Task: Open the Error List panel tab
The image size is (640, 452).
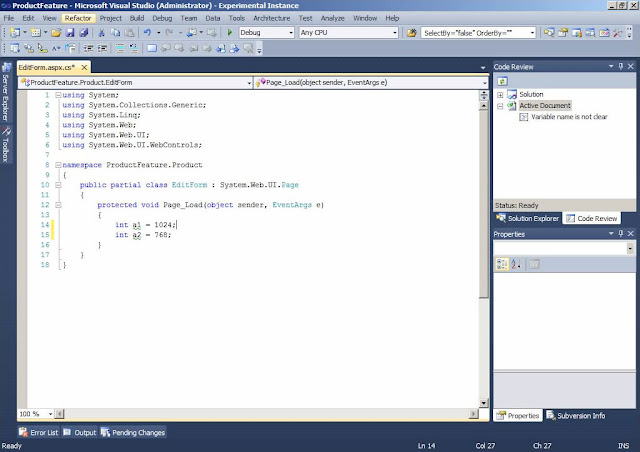Action: click(39, 432)
